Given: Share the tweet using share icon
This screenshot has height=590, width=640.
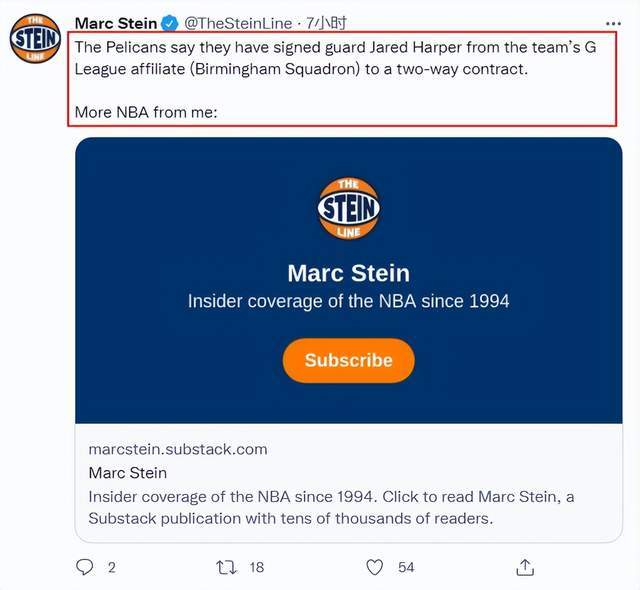Looking at the screenshot, I should [x=525, y=567].
